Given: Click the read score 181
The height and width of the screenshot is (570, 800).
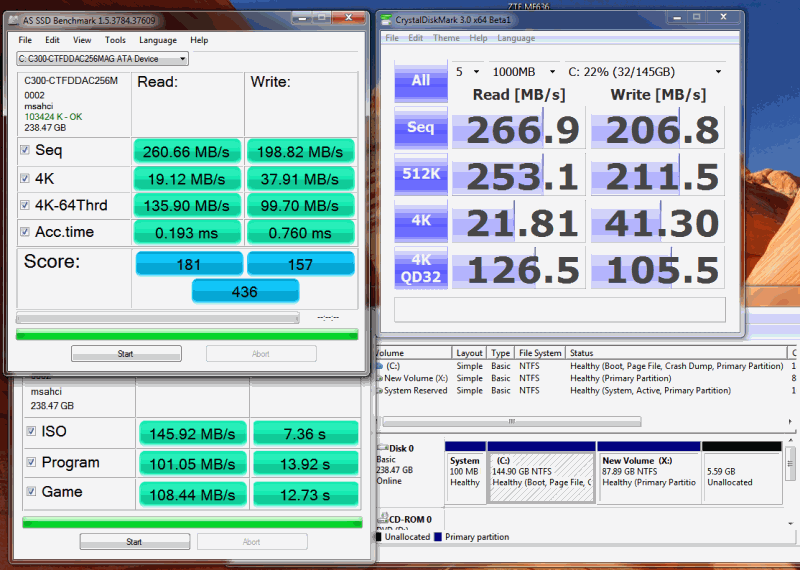Looking at the screenshot, I should [x=189, y=264].
